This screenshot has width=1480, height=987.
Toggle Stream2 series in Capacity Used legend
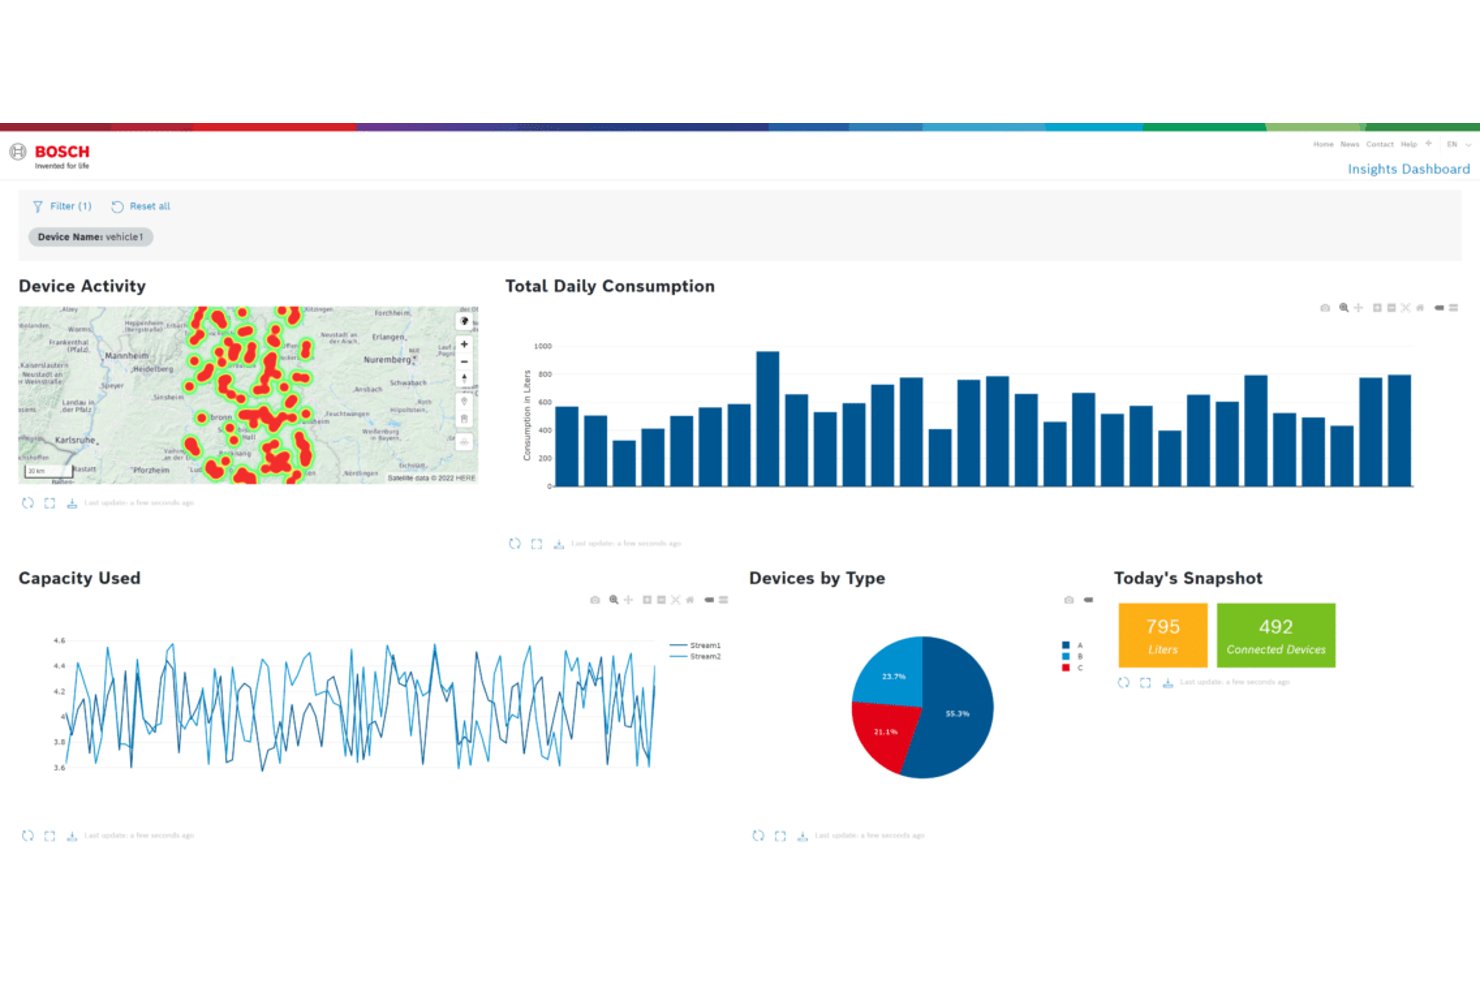(x=695, y=657)
